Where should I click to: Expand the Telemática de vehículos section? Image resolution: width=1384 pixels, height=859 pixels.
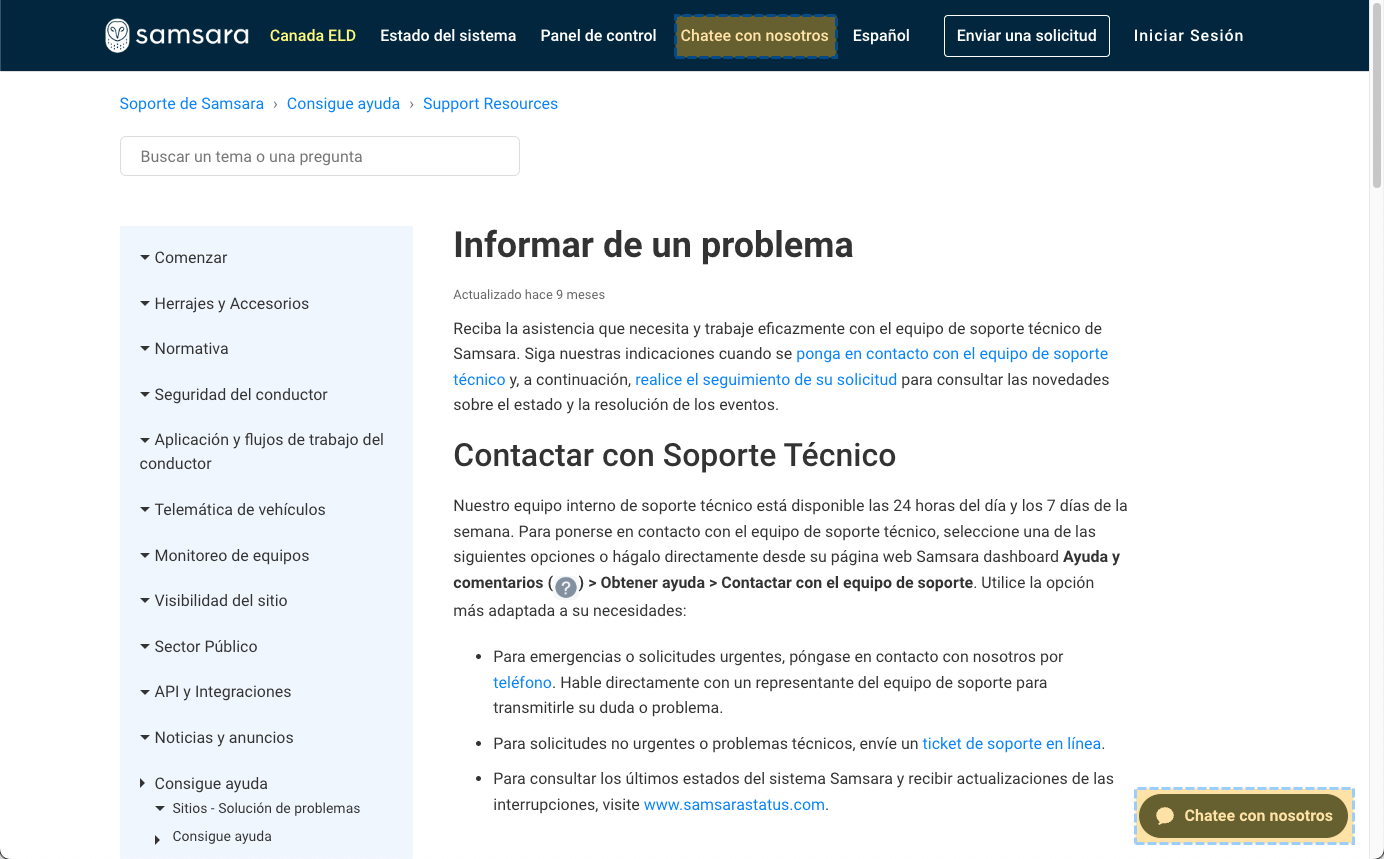(232, 509)
